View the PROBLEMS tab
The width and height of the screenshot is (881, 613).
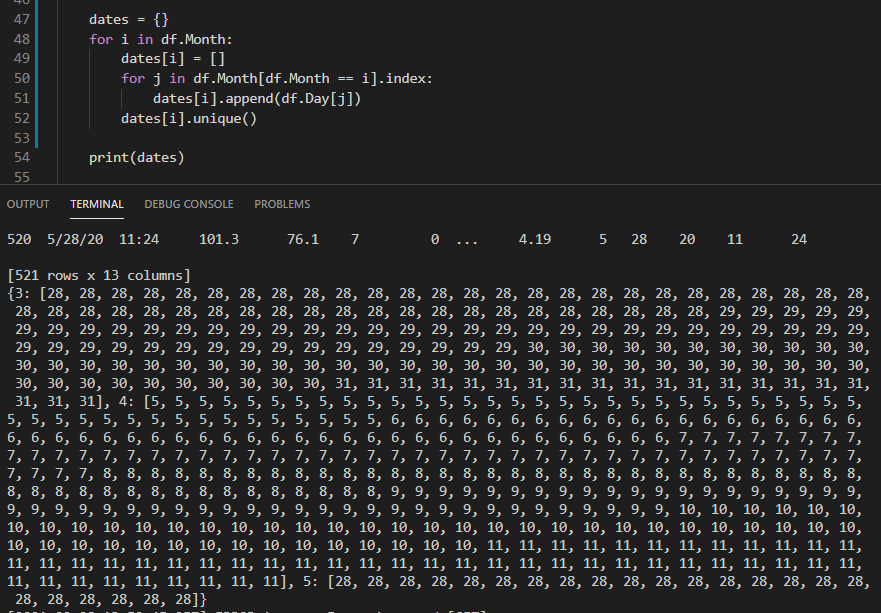(x=282, y=204)
